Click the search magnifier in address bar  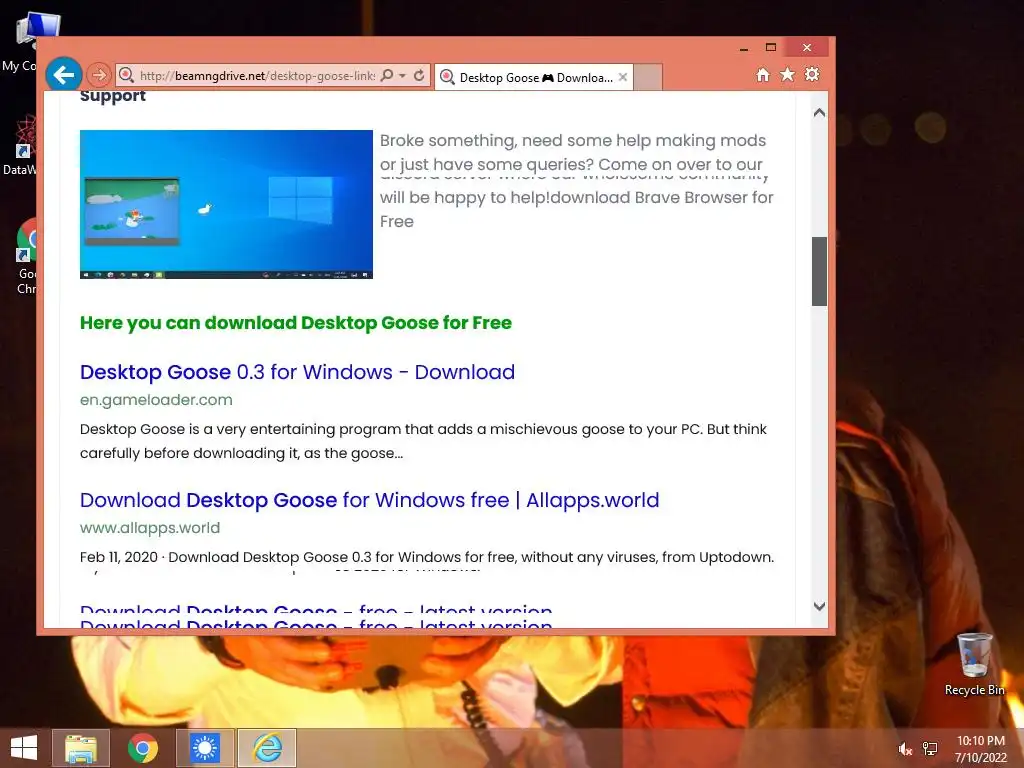[x=387, y=75]
